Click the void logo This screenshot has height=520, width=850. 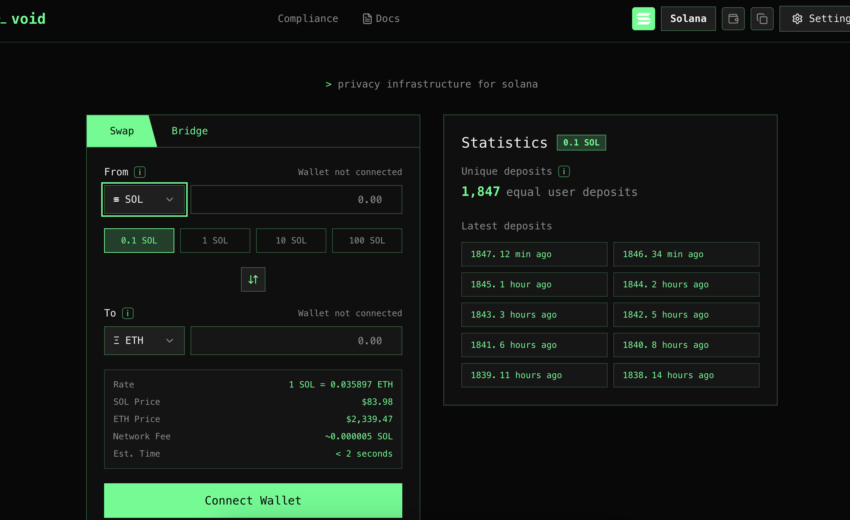[23, 19]
